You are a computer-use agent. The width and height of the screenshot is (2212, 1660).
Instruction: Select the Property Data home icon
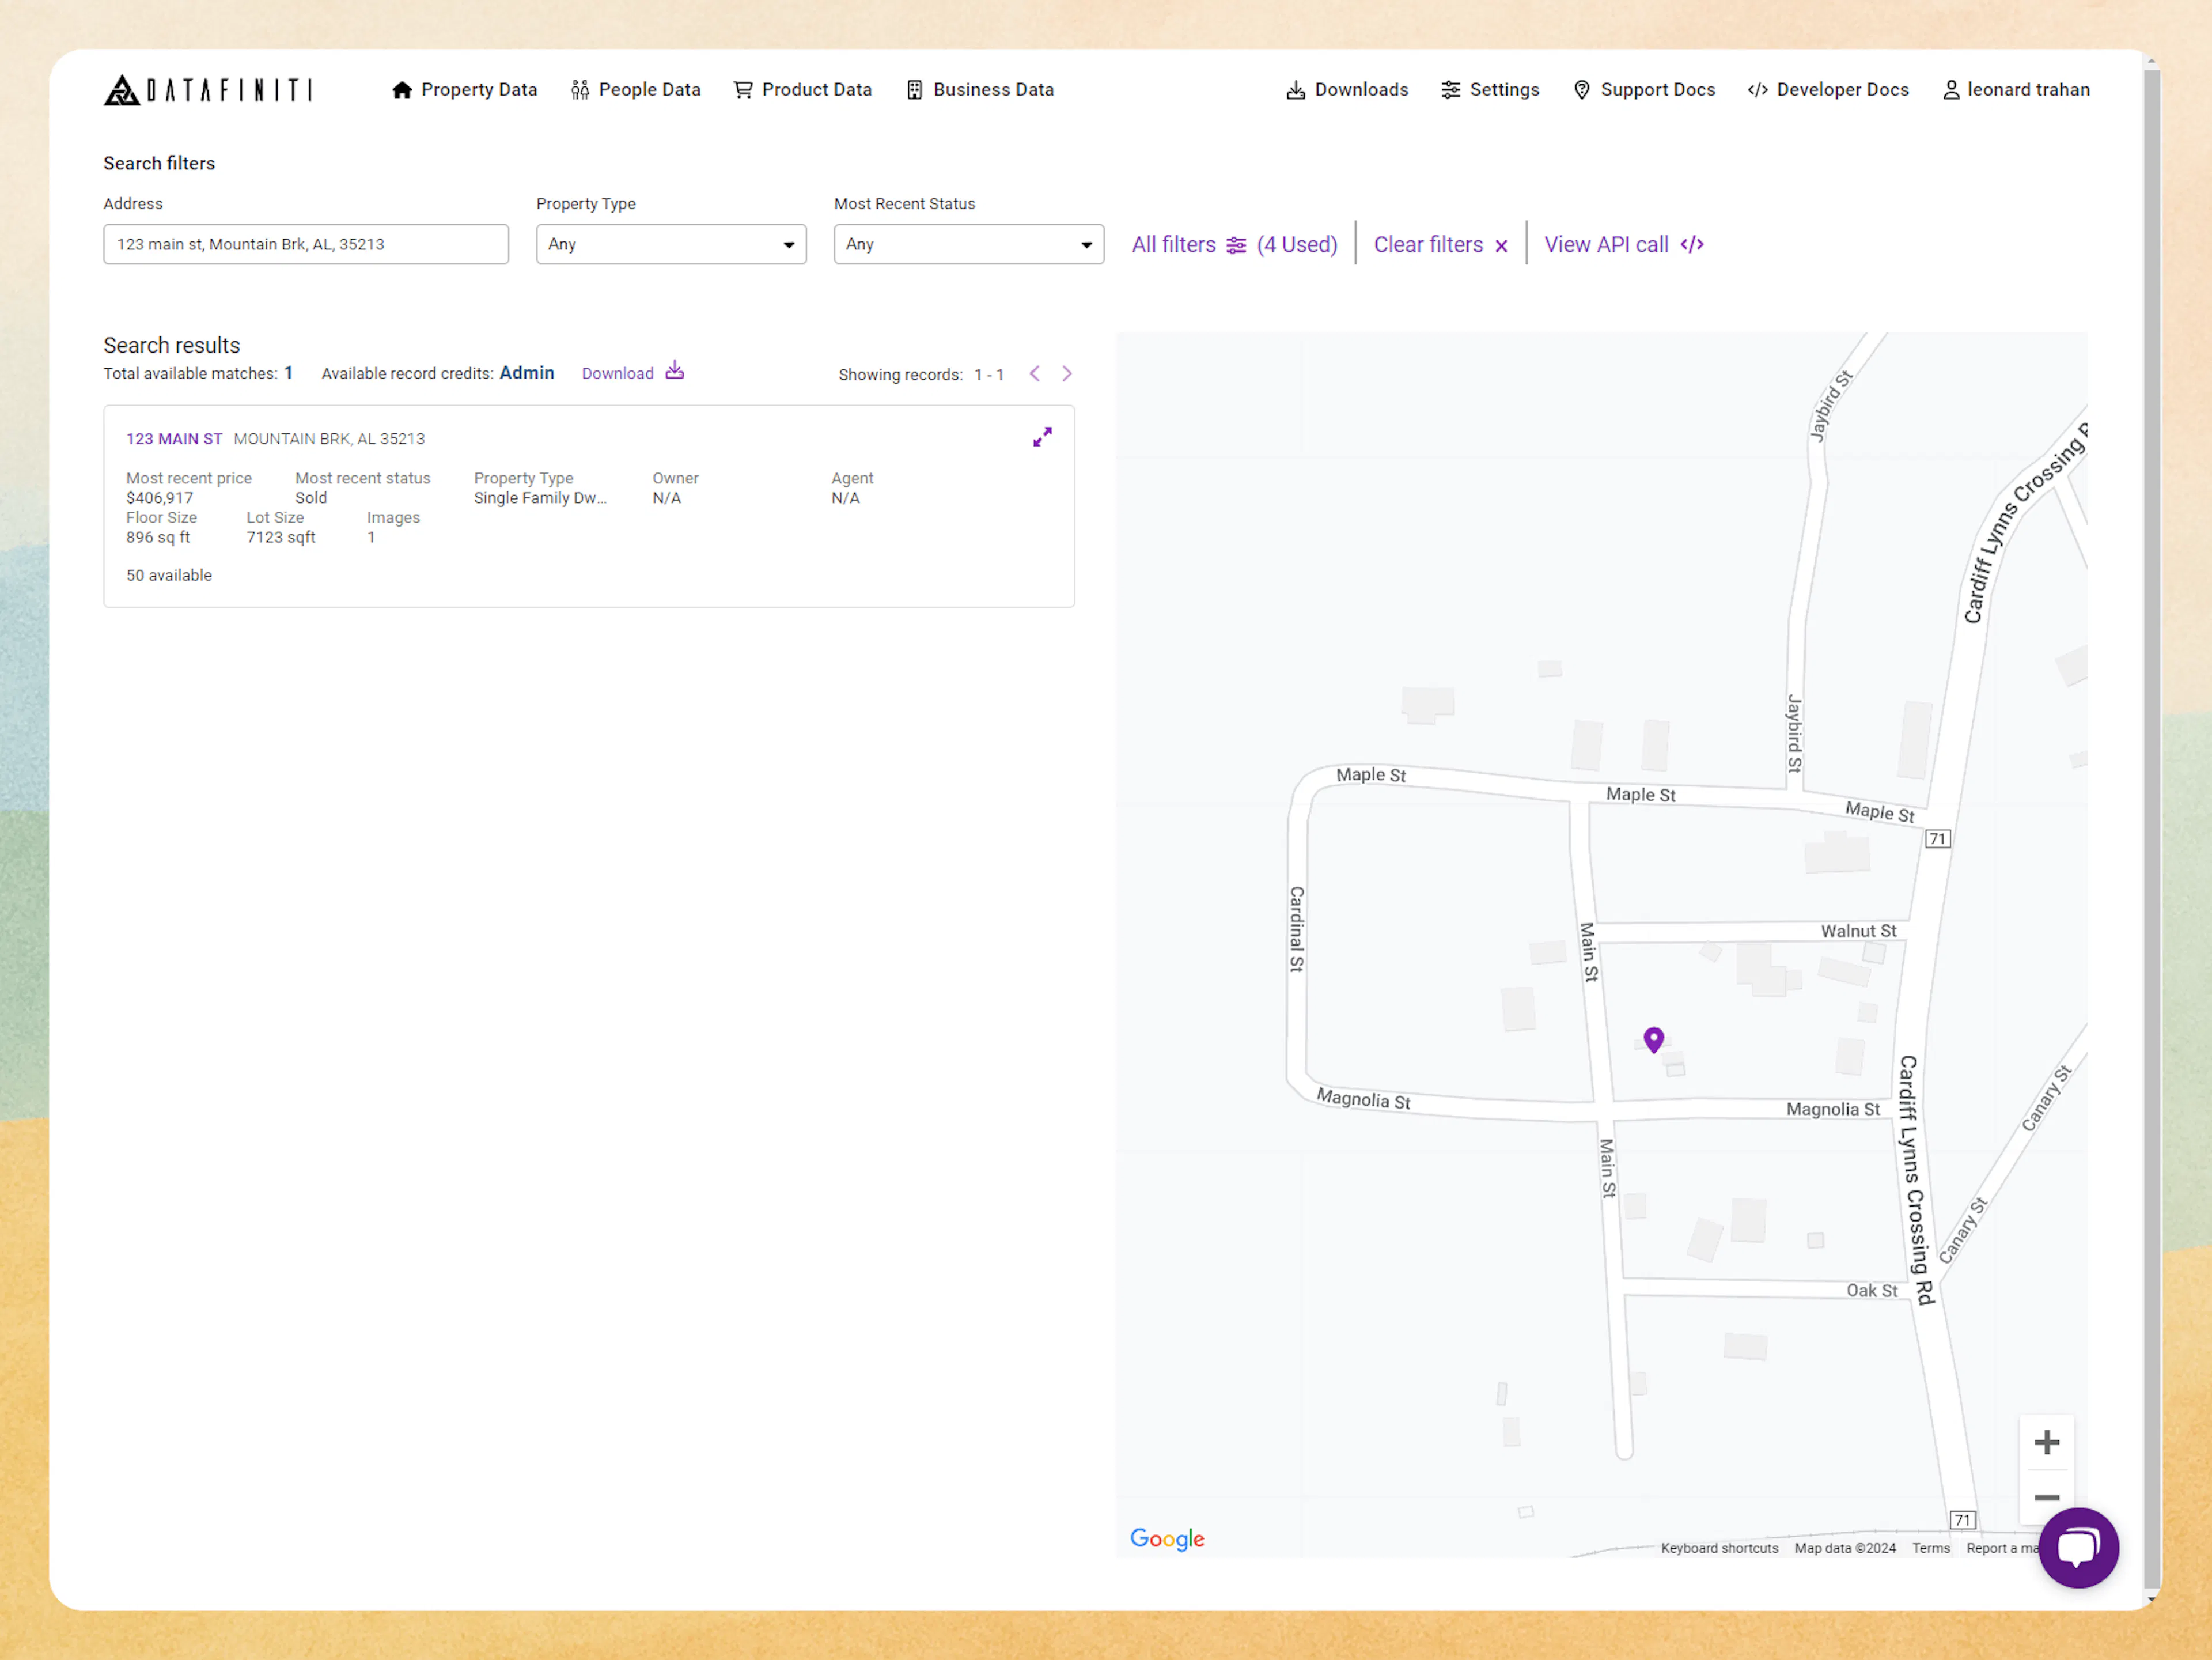point(403,90)
